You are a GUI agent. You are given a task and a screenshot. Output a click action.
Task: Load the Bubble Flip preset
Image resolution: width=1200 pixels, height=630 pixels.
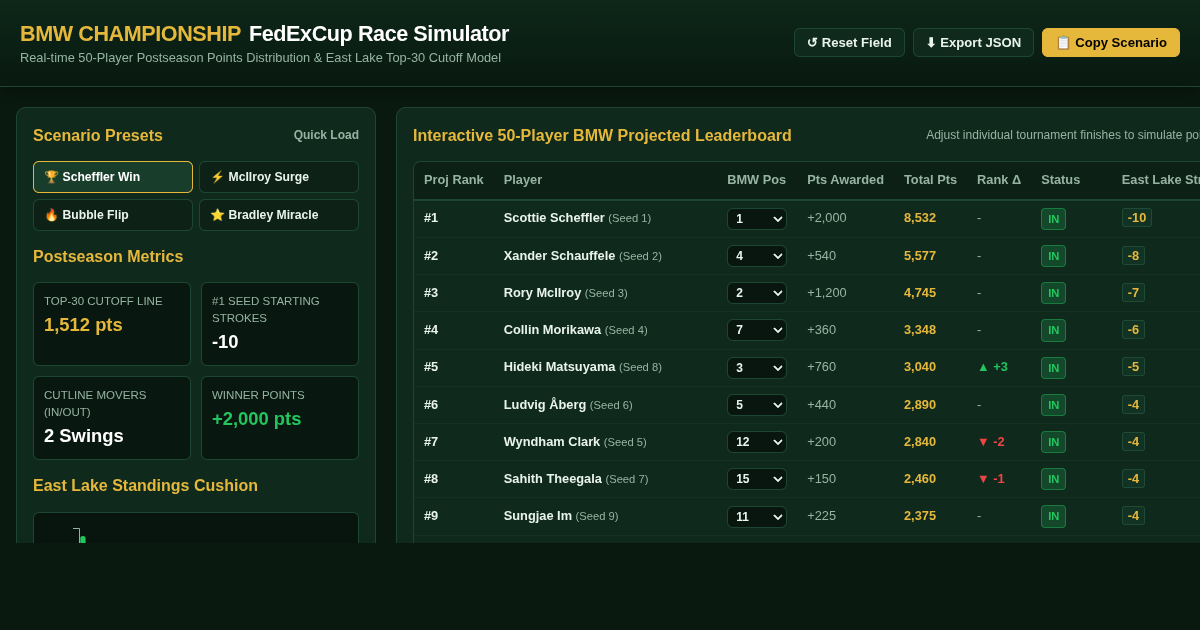pos(113,215)
